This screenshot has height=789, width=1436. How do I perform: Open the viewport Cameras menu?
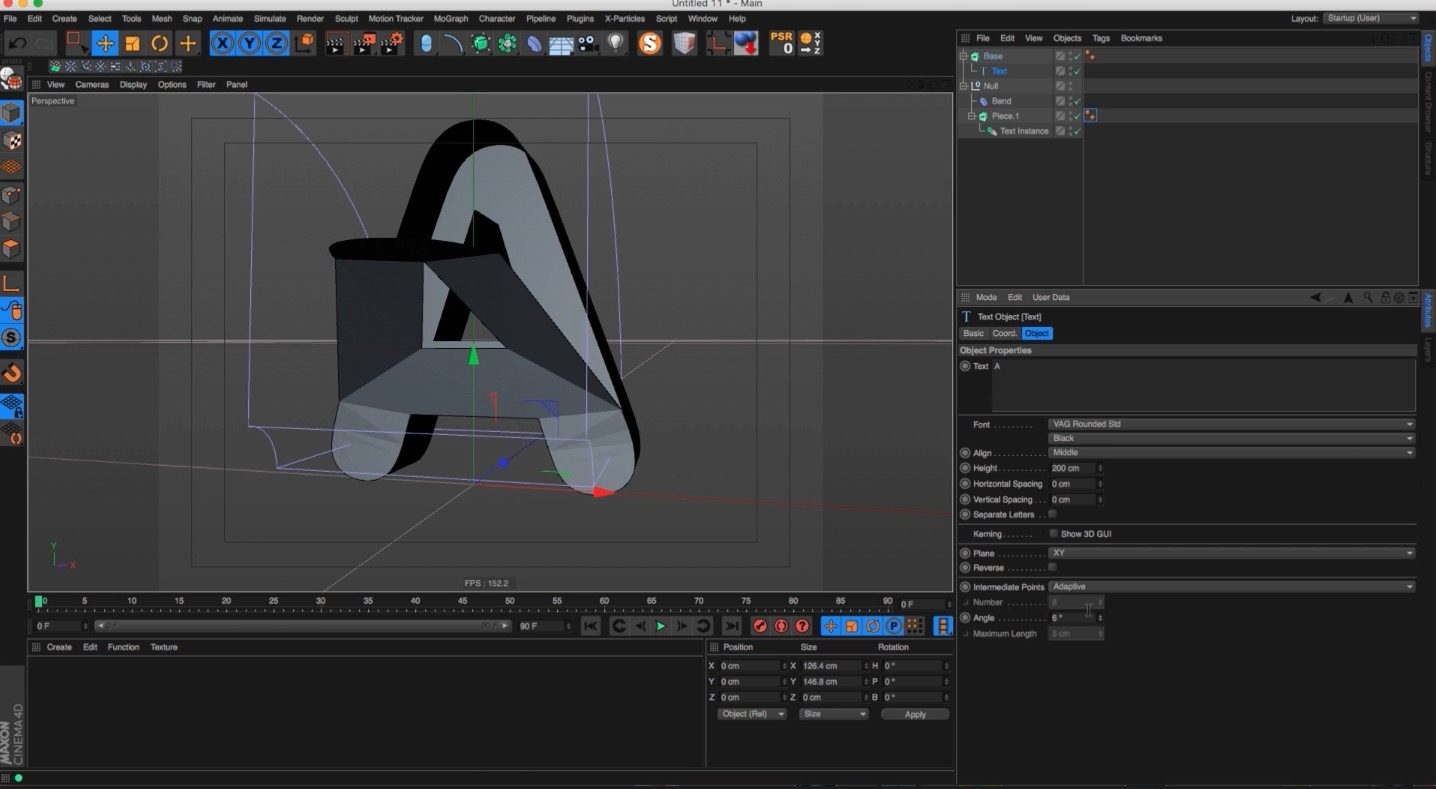coord(92,85)
